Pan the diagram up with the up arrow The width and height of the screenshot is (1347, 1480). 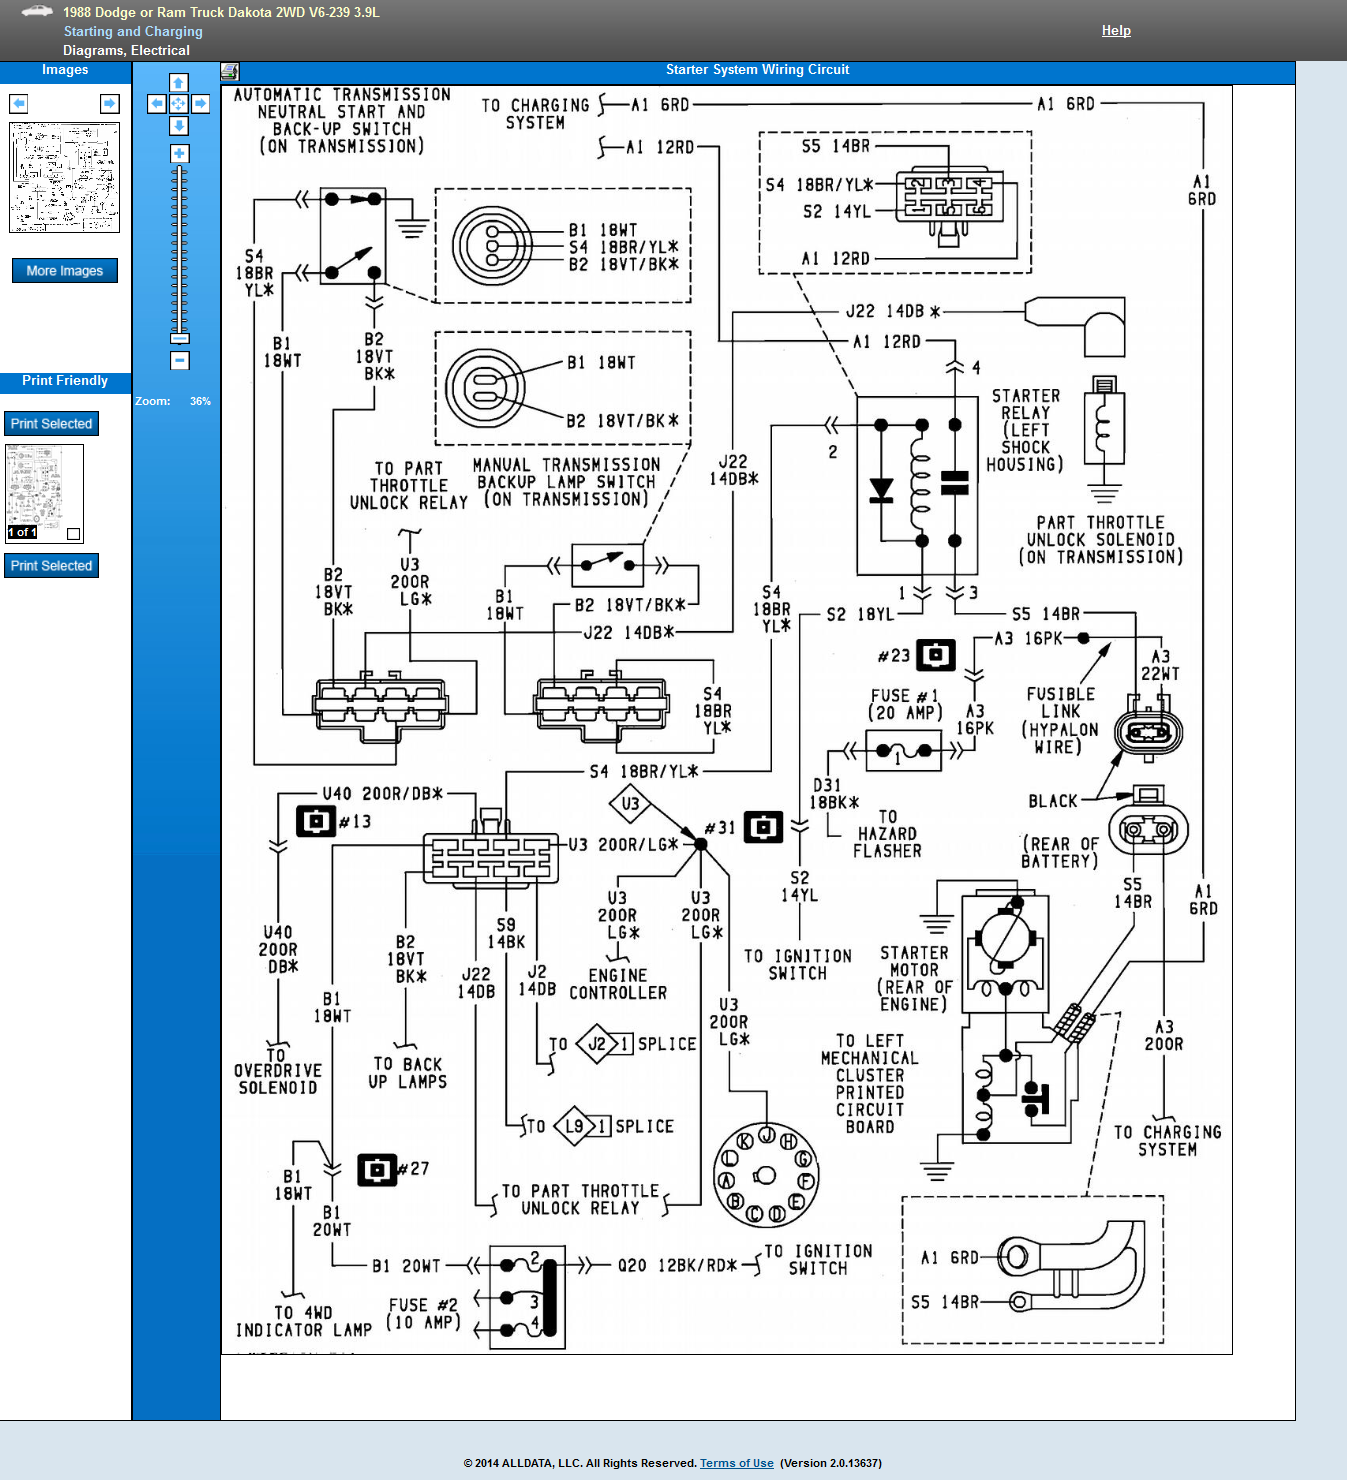[x=178, y=83]
